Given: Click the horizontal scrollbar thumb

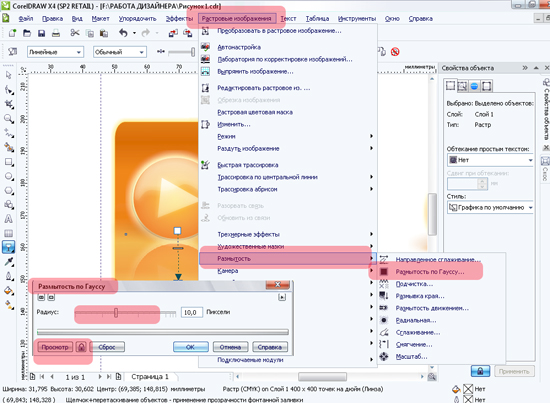Looking at the screenshot, I should (x=322, y=377).
